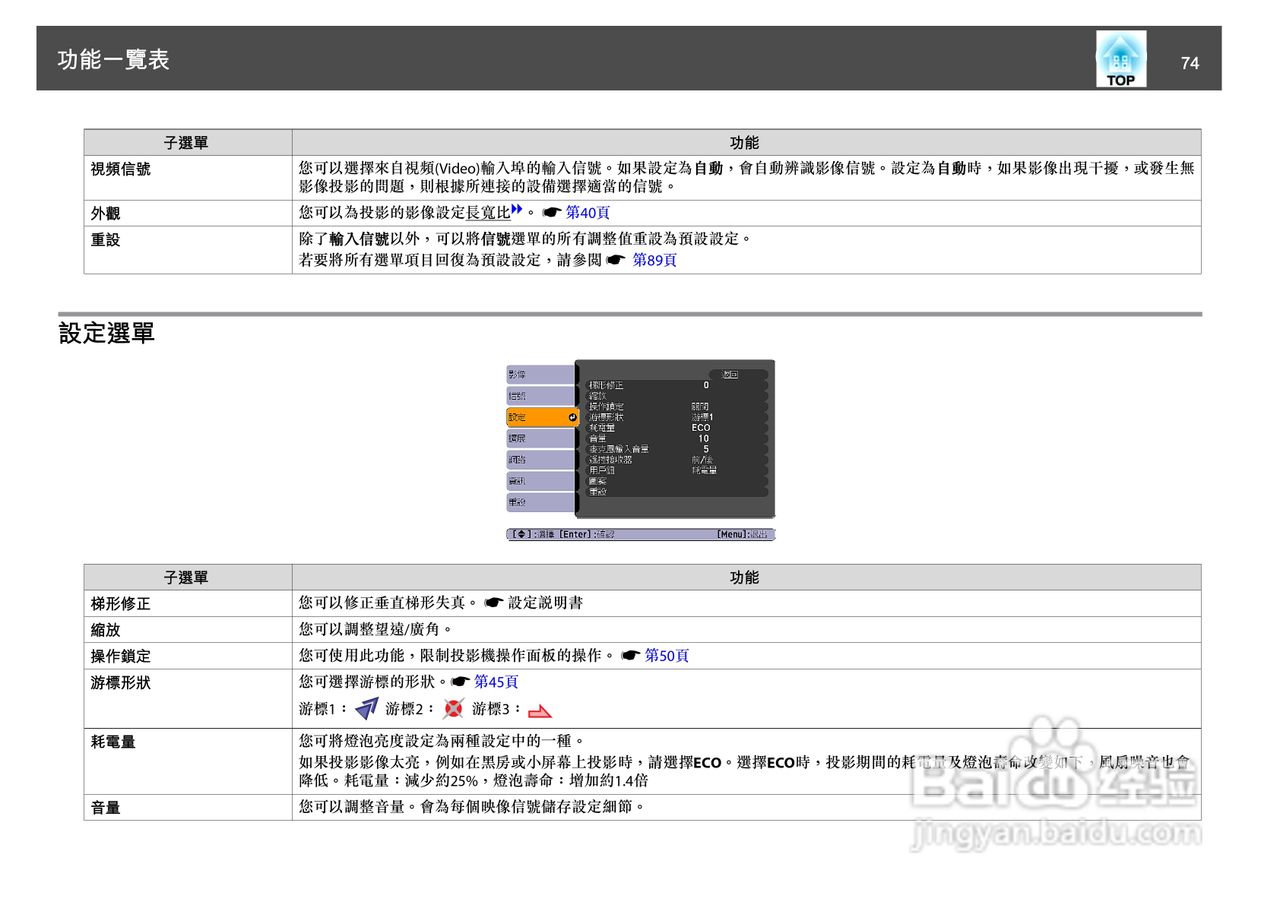The height and width of the screenshot is (905, 1280).
Task: Click the page number 74
Action: tap(1190, 63)
